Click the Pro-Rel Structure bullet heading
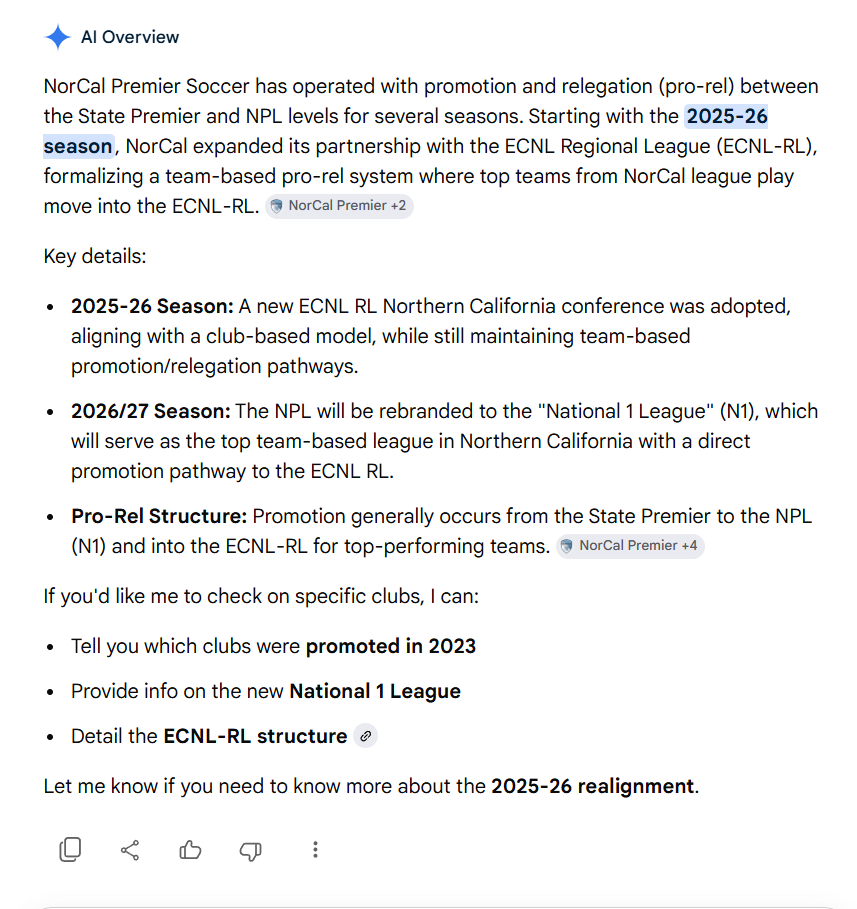The height and width of the screenshot is (909, 857). [159, 516]
